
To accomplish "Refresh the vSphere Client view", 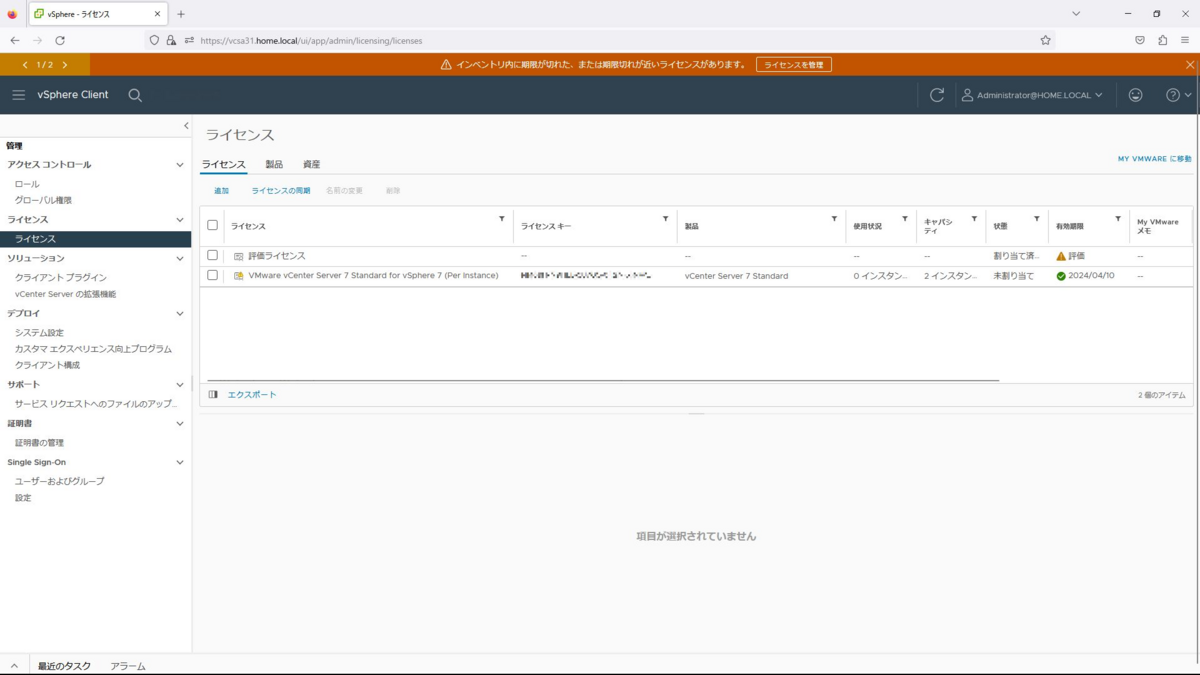I will coord(937,95).
